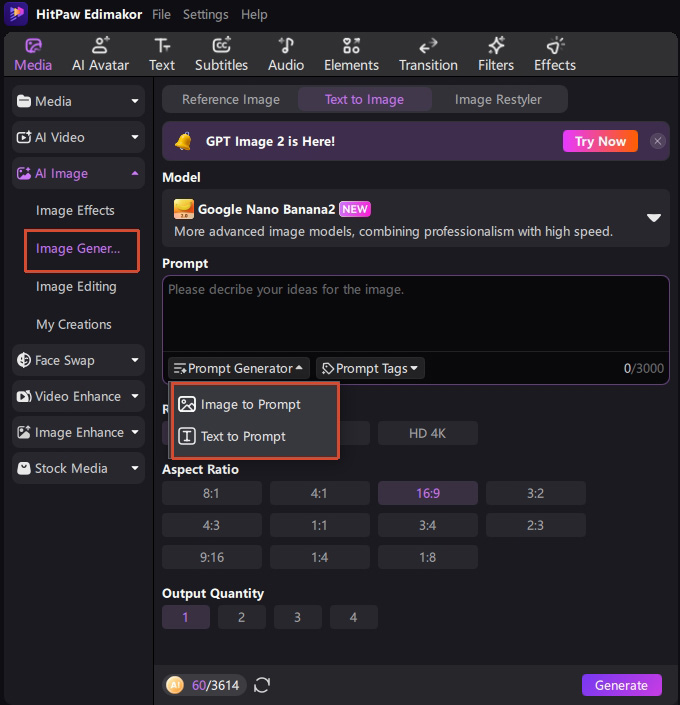Open the Model dropdown arrow
The height and width of the screenshot is (705, 680).
pos(653,218)
